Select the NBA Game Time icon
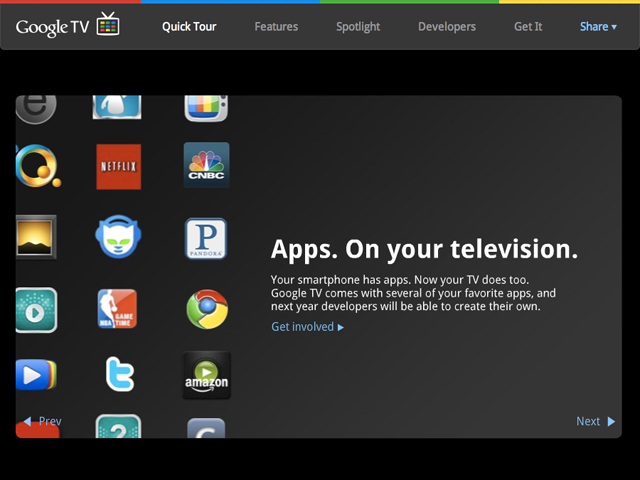The height and width of the screenshot is (480, 640). pos(117,309)
